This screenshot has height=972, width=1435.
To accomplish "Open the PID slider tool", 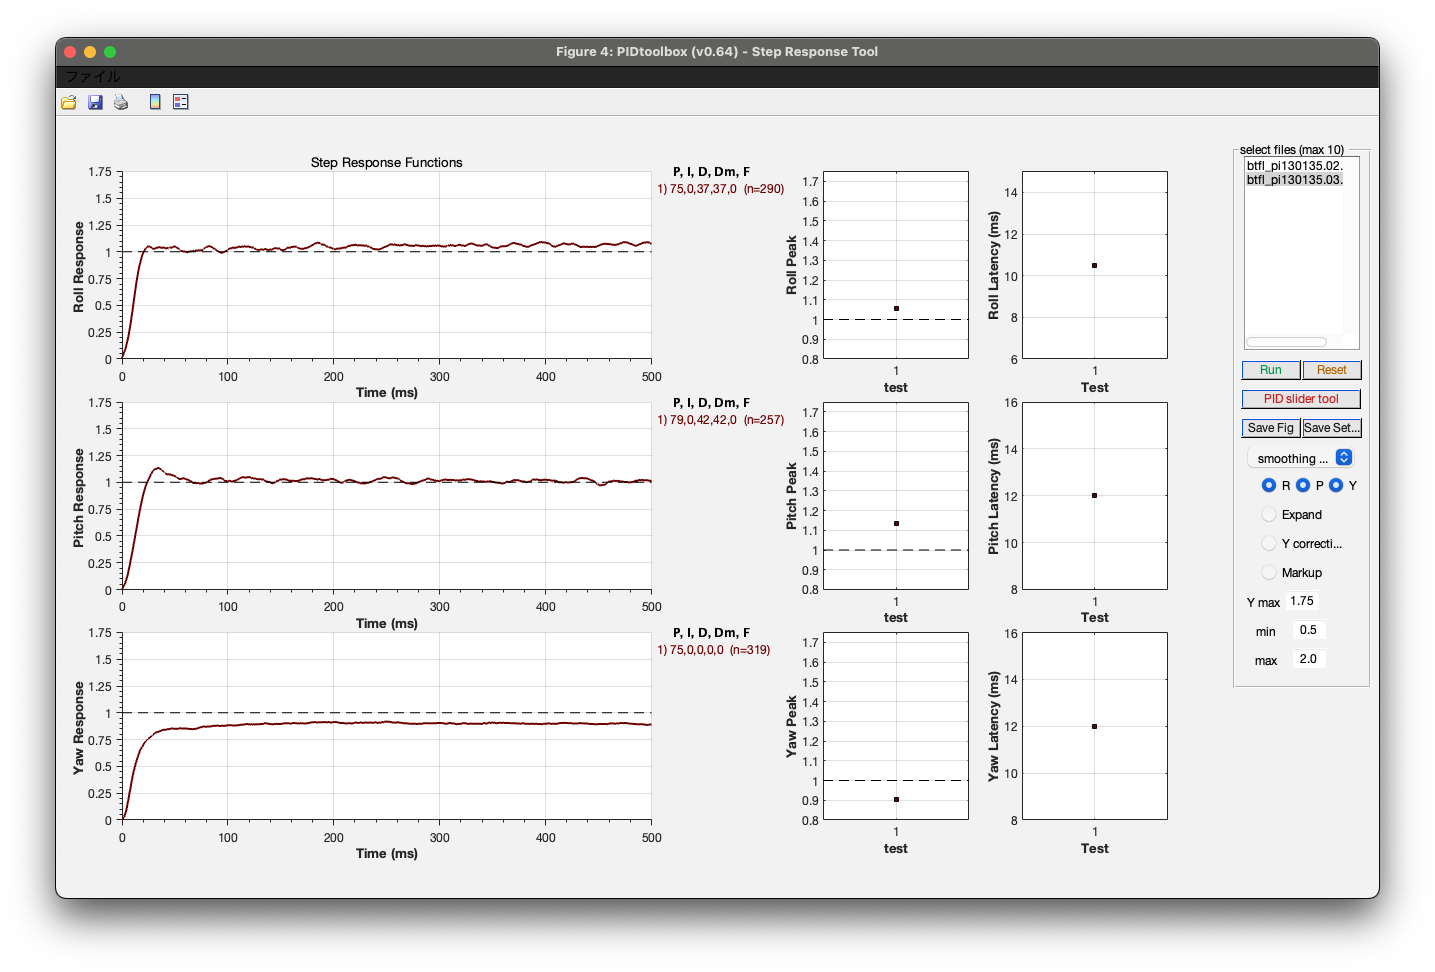I will coord(1301,399).
